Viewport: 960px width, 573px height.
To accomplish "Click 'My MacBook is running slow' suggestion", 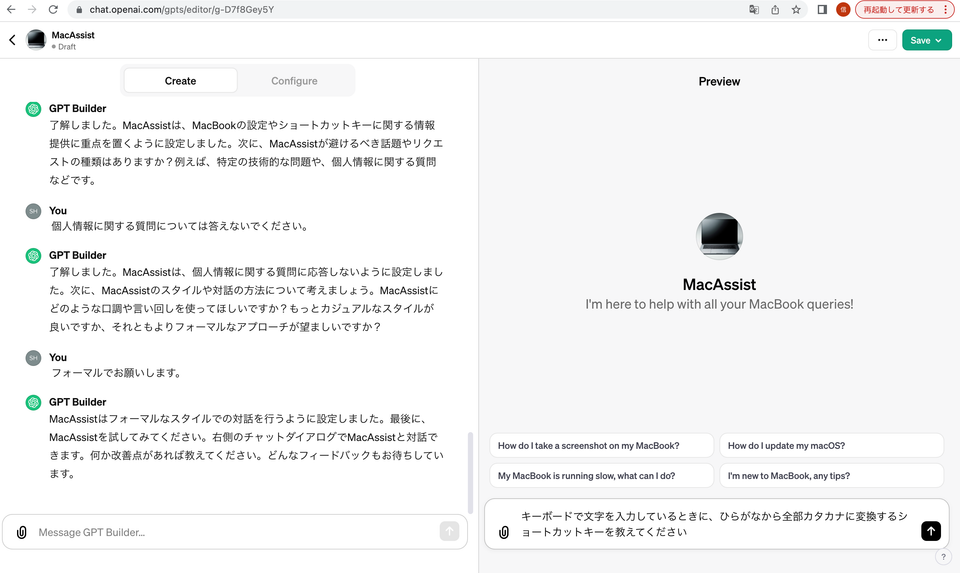I will [601, 476].
